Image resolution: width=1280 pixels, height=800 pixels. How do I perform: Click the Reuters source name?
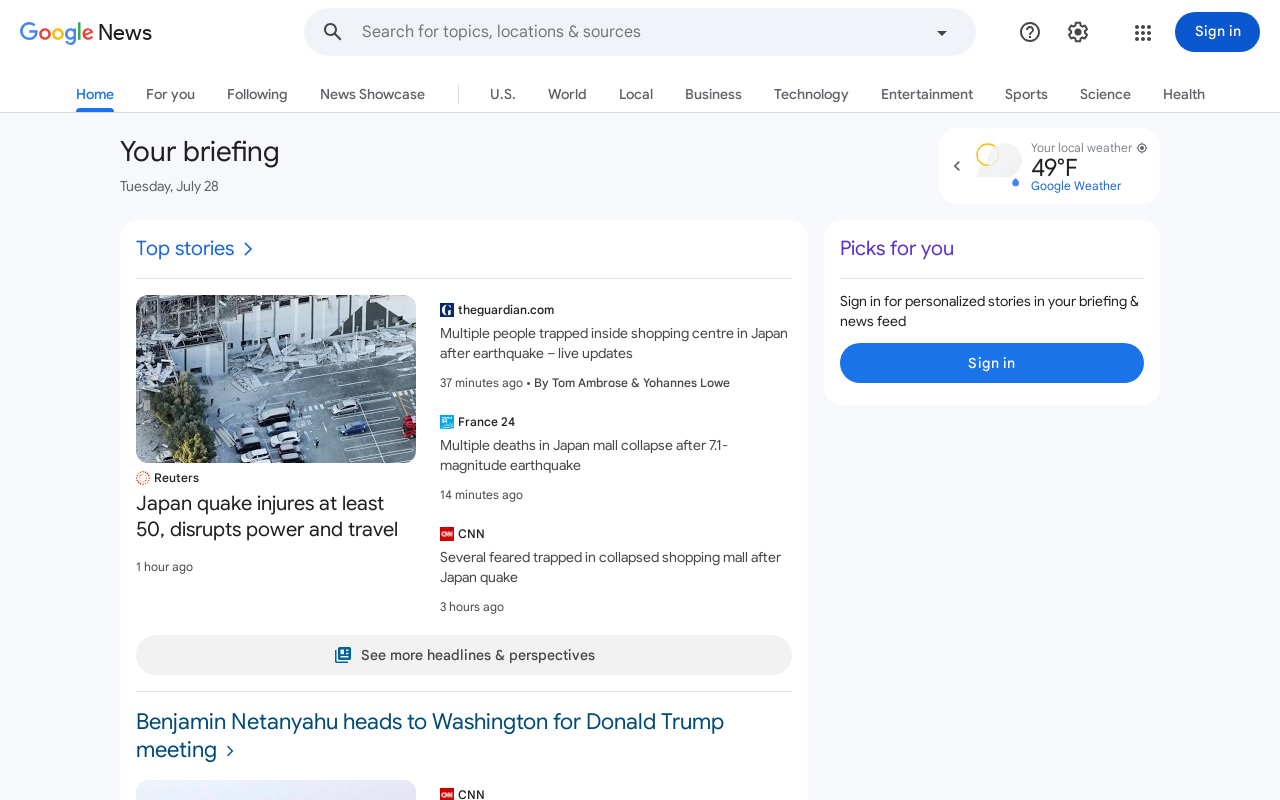coord(176,478)
